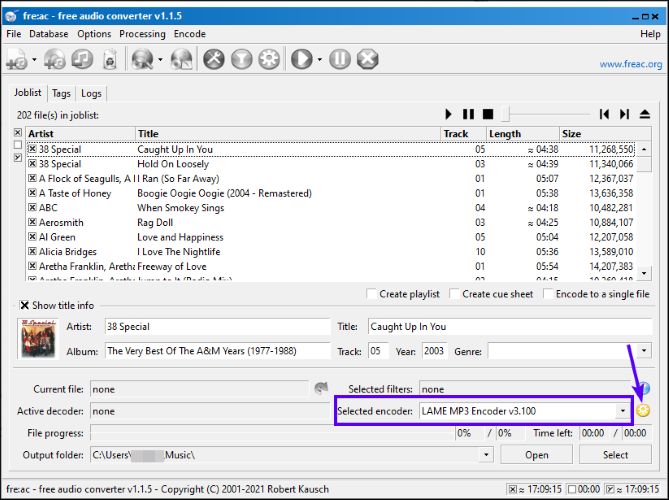Screen dimensions: 669x500
Task: Select the Joblist tab
Action: coord(28,93)
